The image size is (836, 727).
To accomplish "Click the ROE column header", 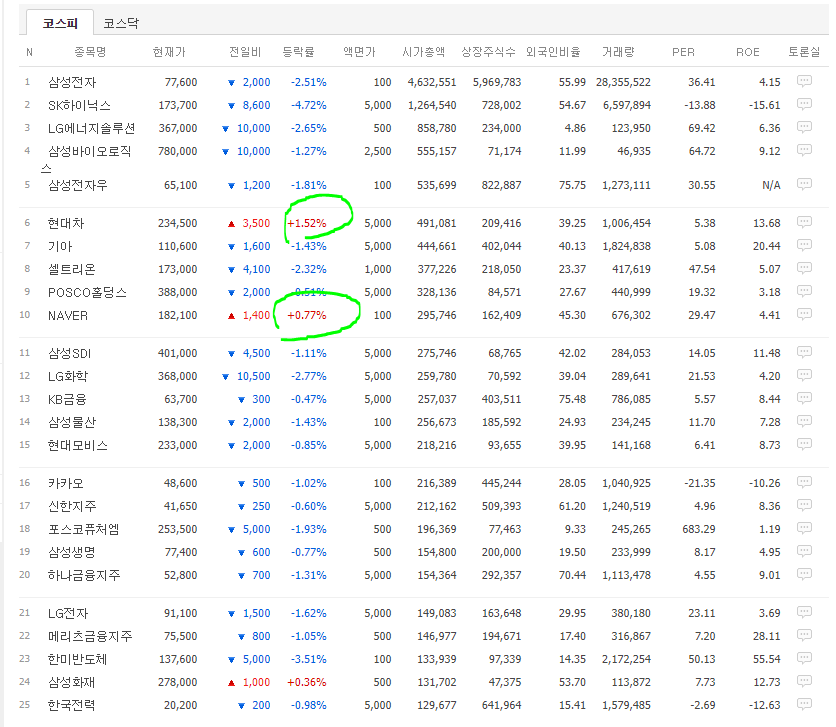I will coord(747,52).
